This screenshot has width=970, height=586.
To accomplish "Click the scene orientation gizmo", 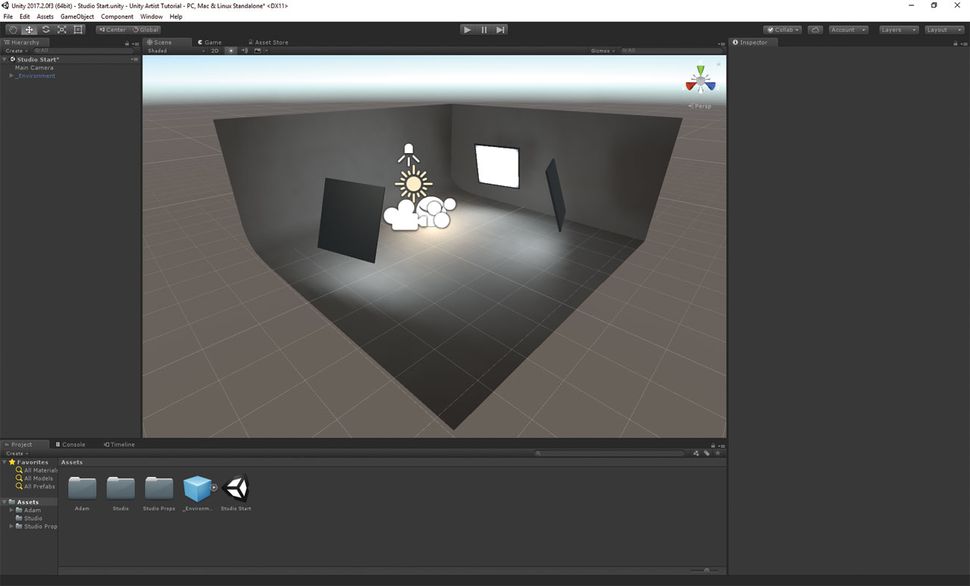I will tap(700, 80).
